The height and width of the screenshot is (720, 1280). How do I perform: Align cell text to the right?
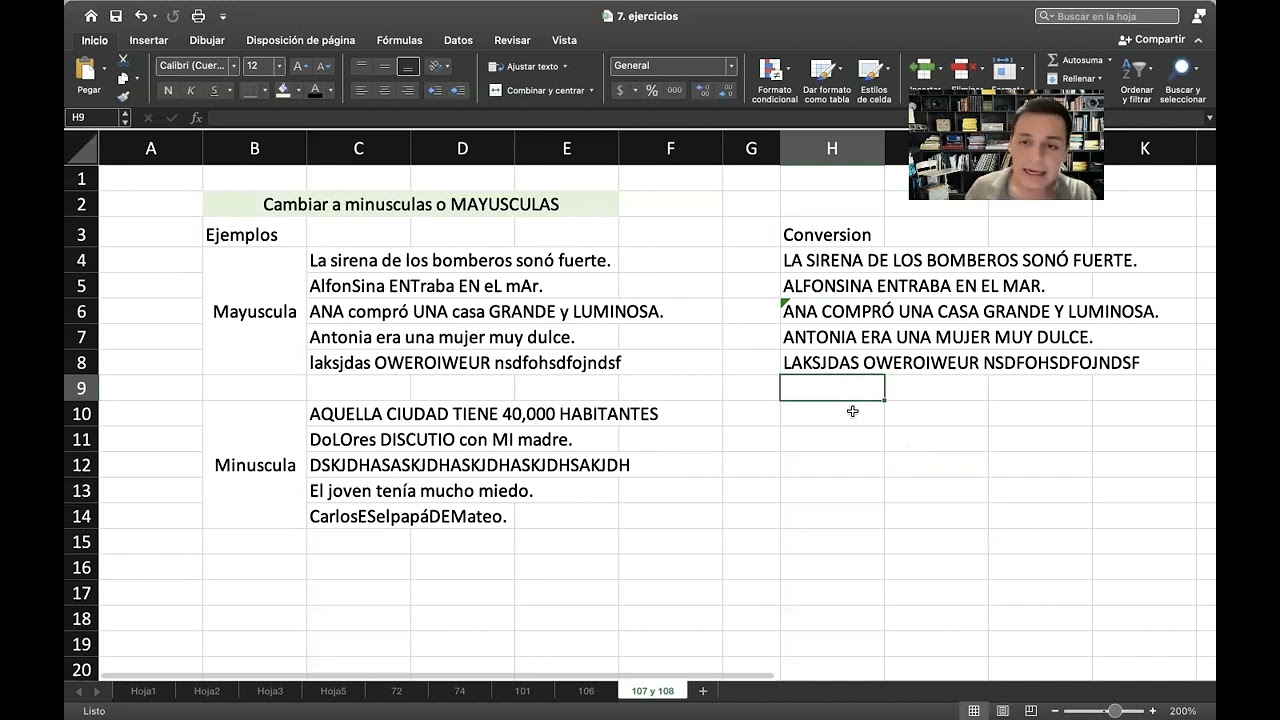407,90
